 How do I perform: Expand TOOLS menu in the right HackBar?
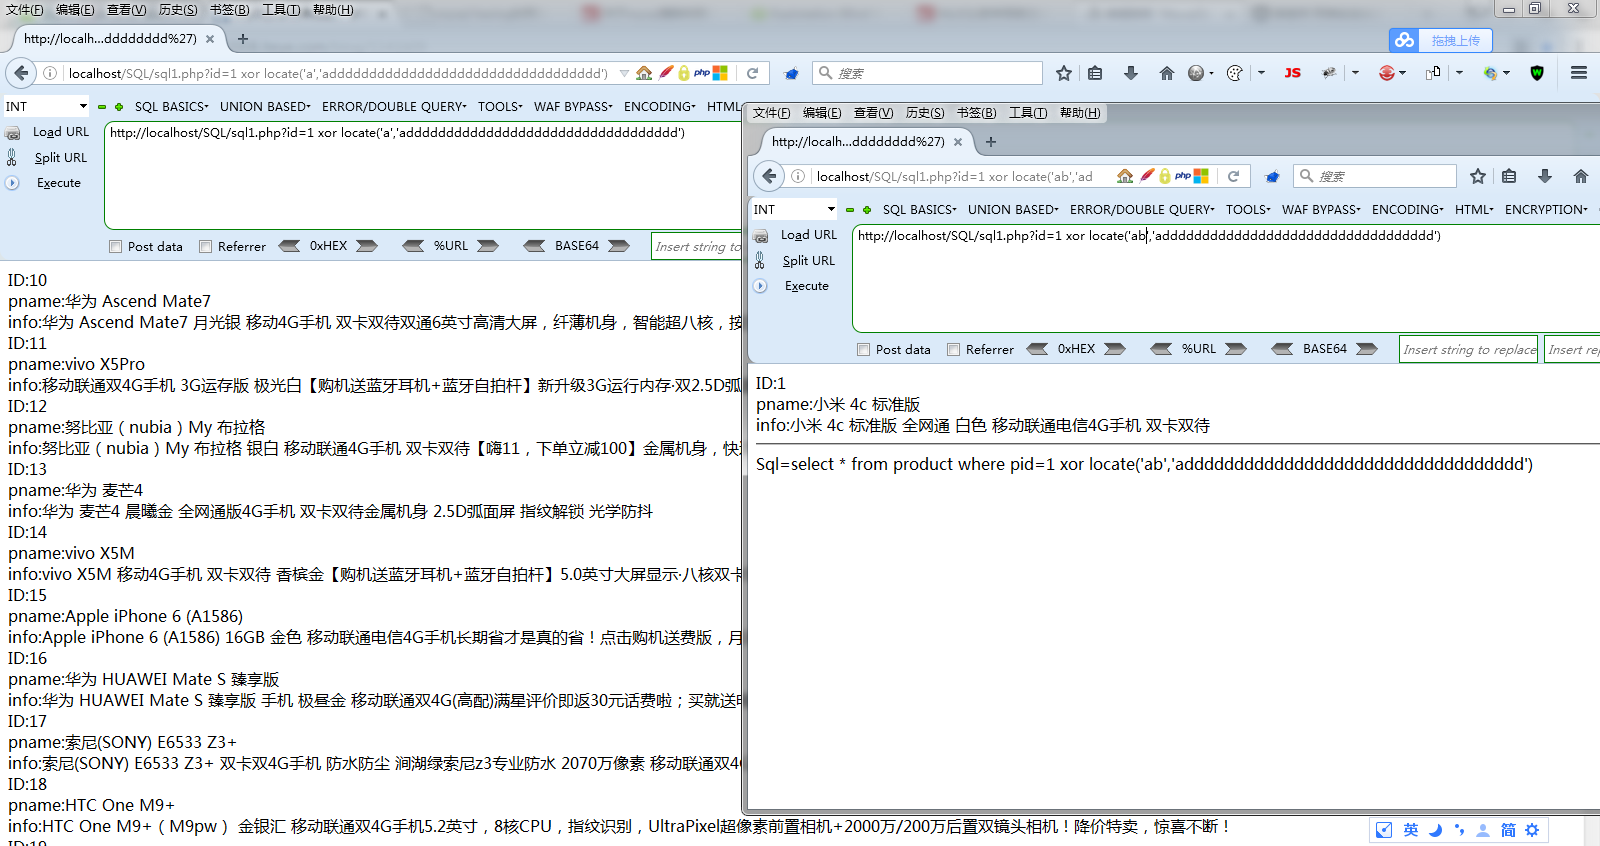tap(1248, 209)
